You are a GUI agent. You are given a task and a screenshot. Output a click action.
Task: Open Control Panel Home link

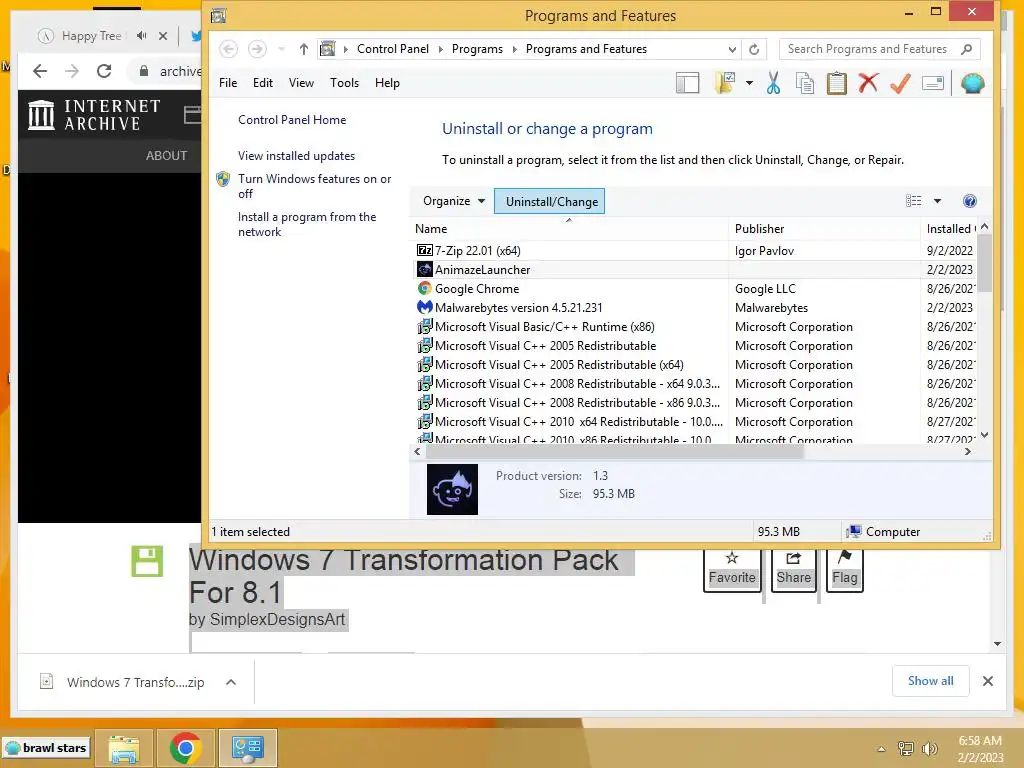click(x=292, y=120)
